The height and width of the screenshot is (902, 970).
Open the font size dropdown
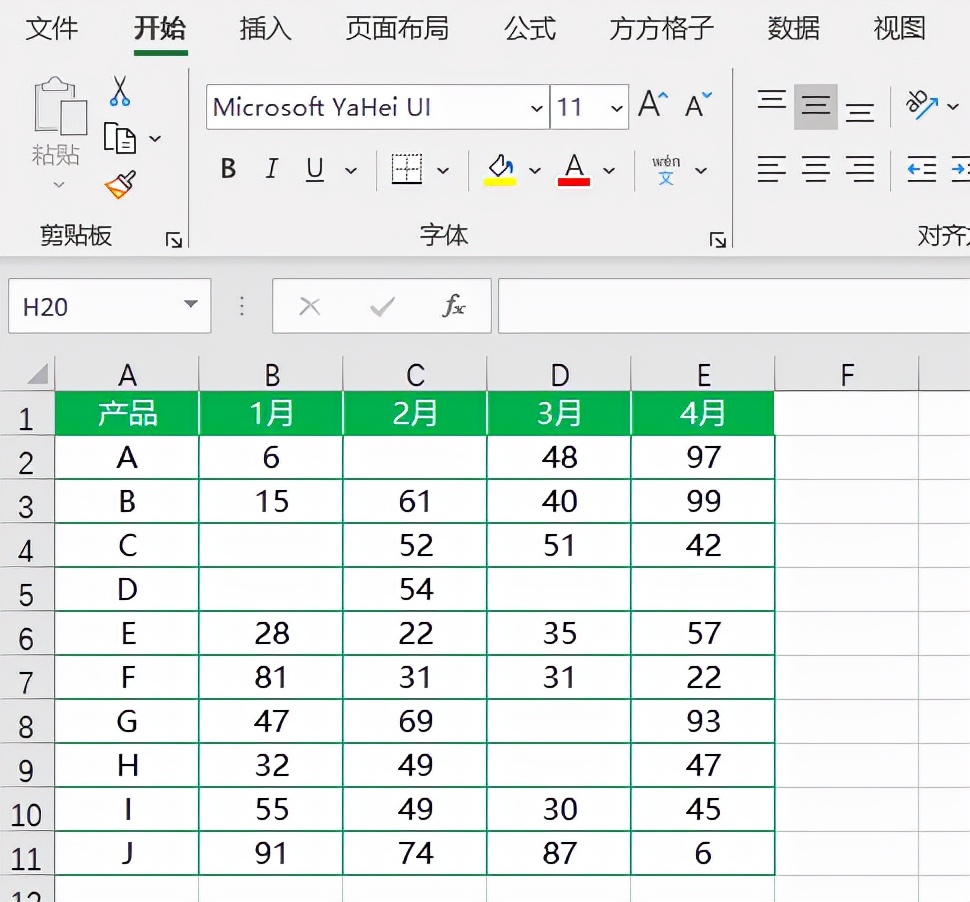[x=617, y=107]
